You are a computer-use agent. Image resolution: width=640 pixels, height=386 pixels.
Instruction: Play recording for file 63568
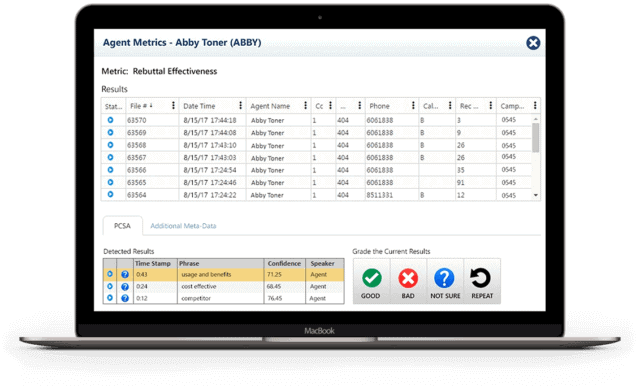pyautogui.click(x=110, y=145)
